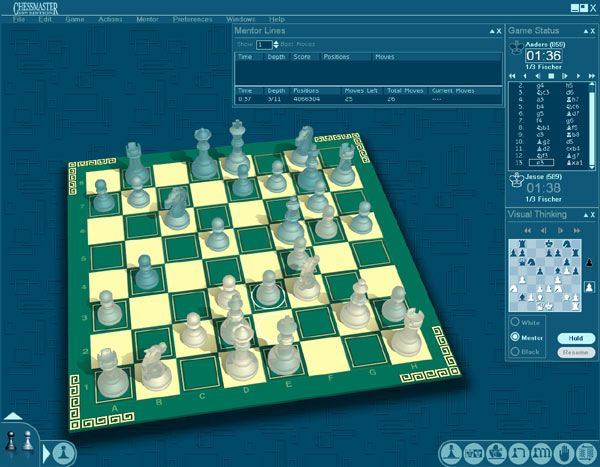Select the Black radio button
The width and height of the screenshot is (600, 467).
(515, 351)
